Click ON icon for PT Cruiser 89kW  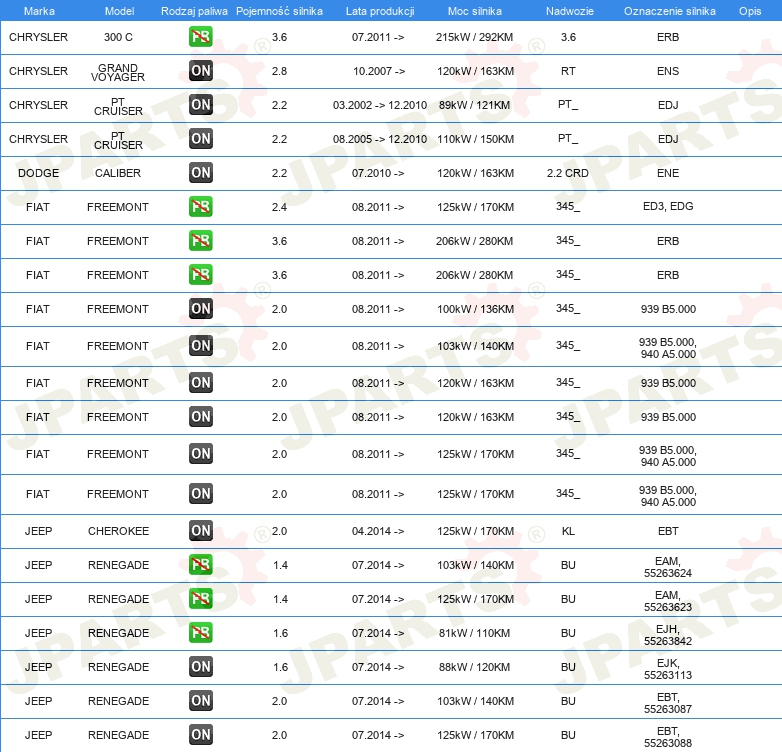click(200, 105)
